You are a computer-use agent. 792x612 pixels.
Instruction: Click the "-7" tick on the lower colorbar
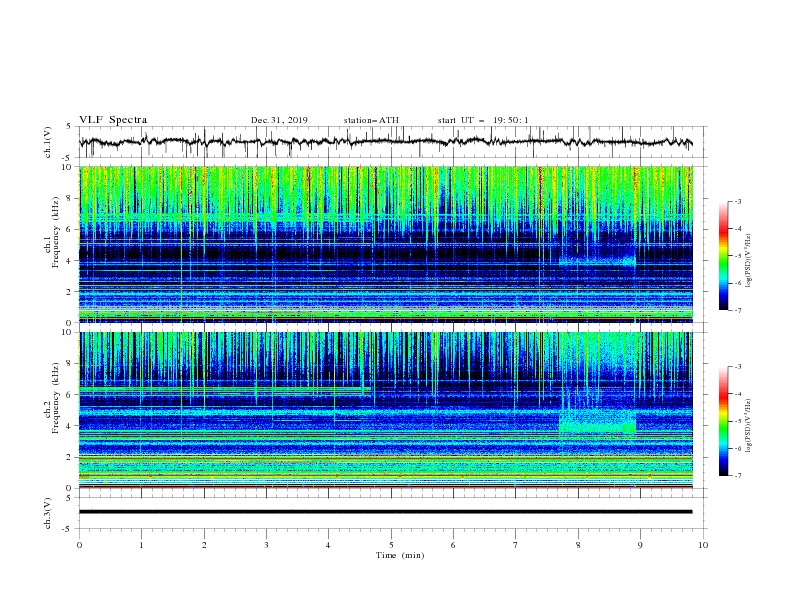tap(737, 475)
